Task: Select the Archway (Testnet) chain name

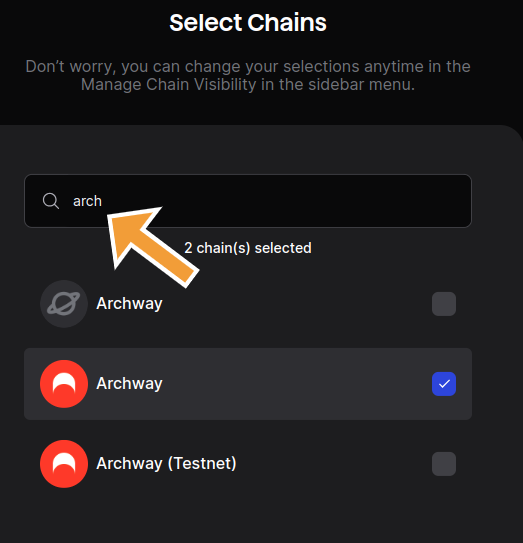Action: click(166, 464)
